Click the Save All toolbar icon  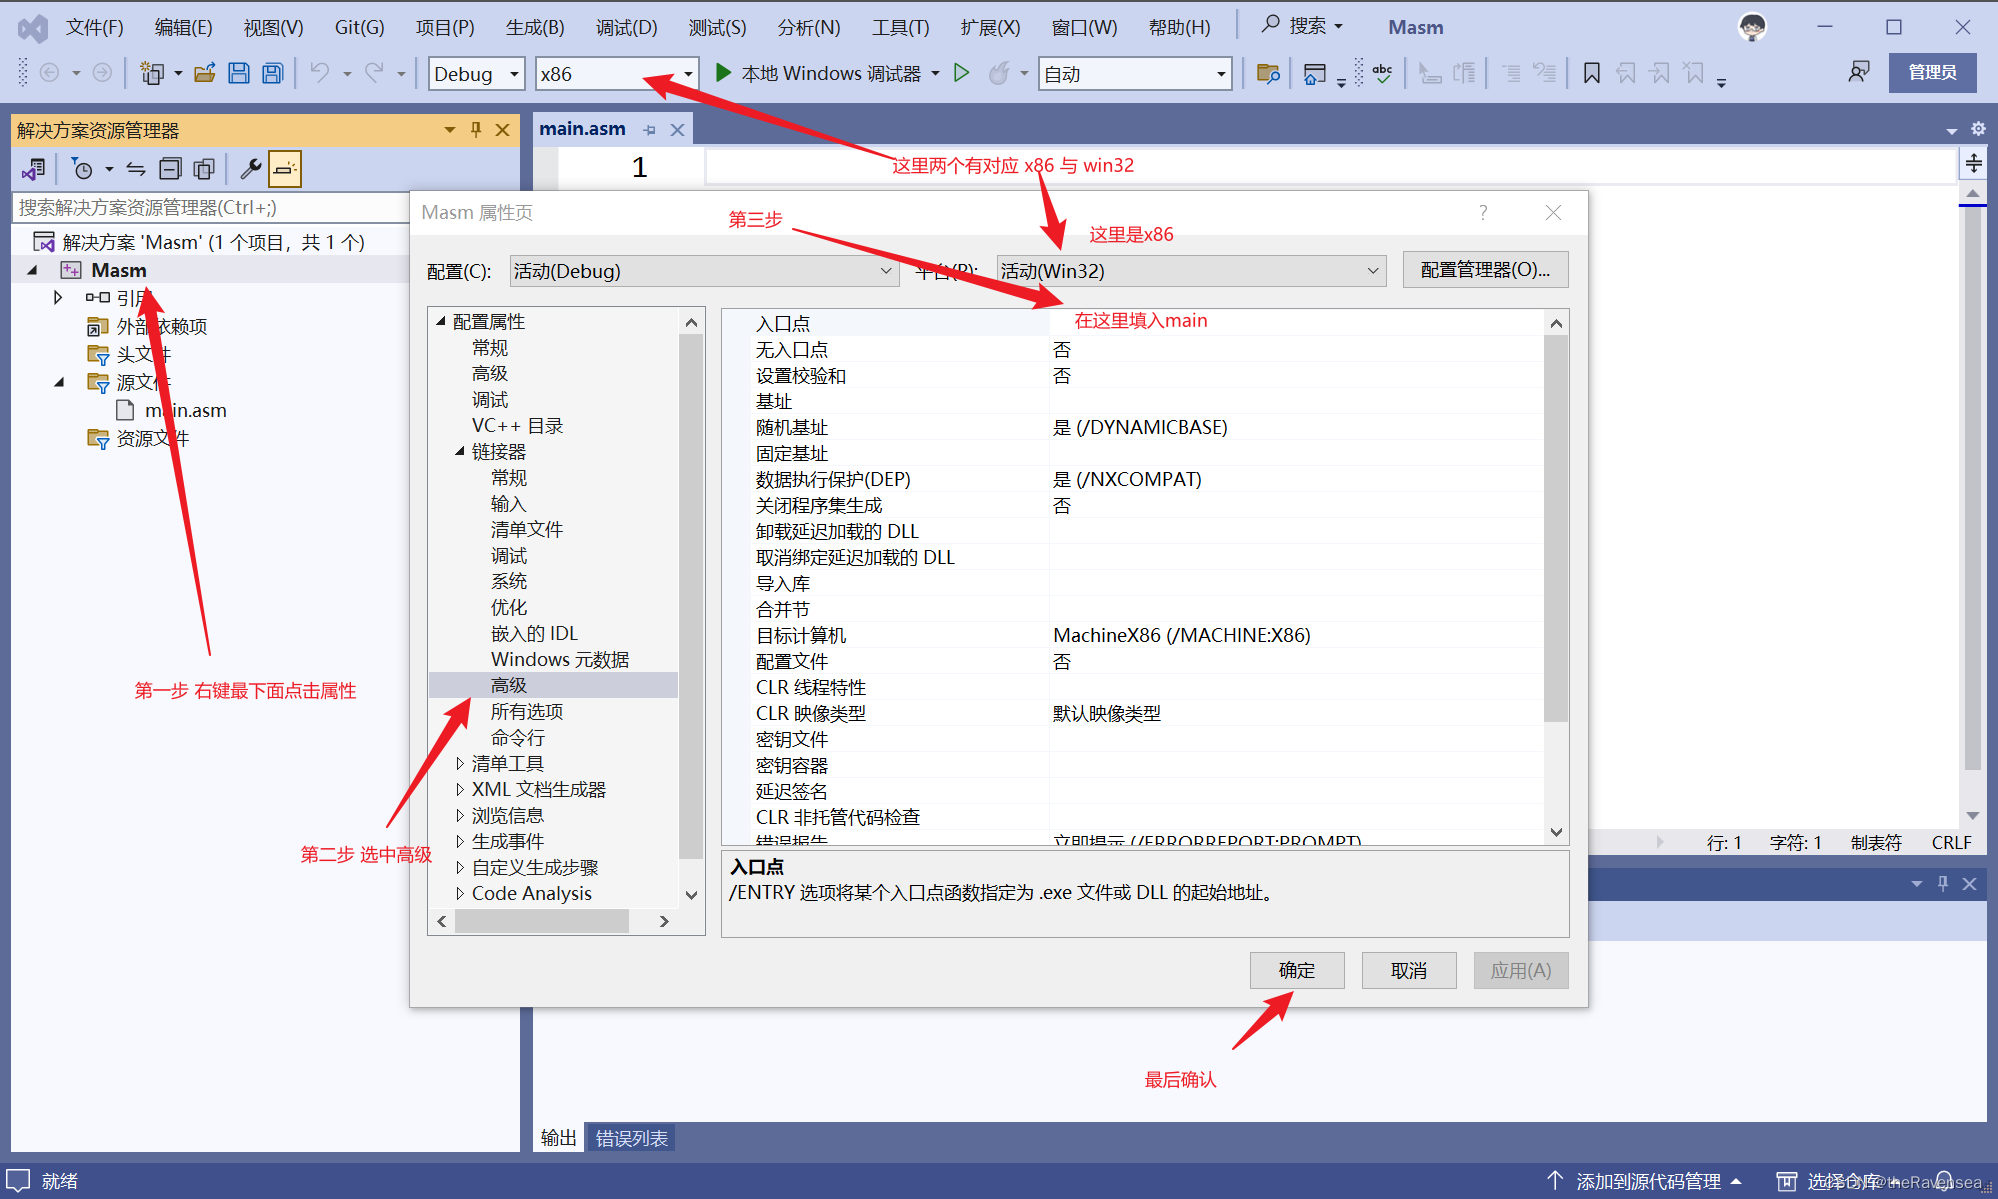point(272,73)
